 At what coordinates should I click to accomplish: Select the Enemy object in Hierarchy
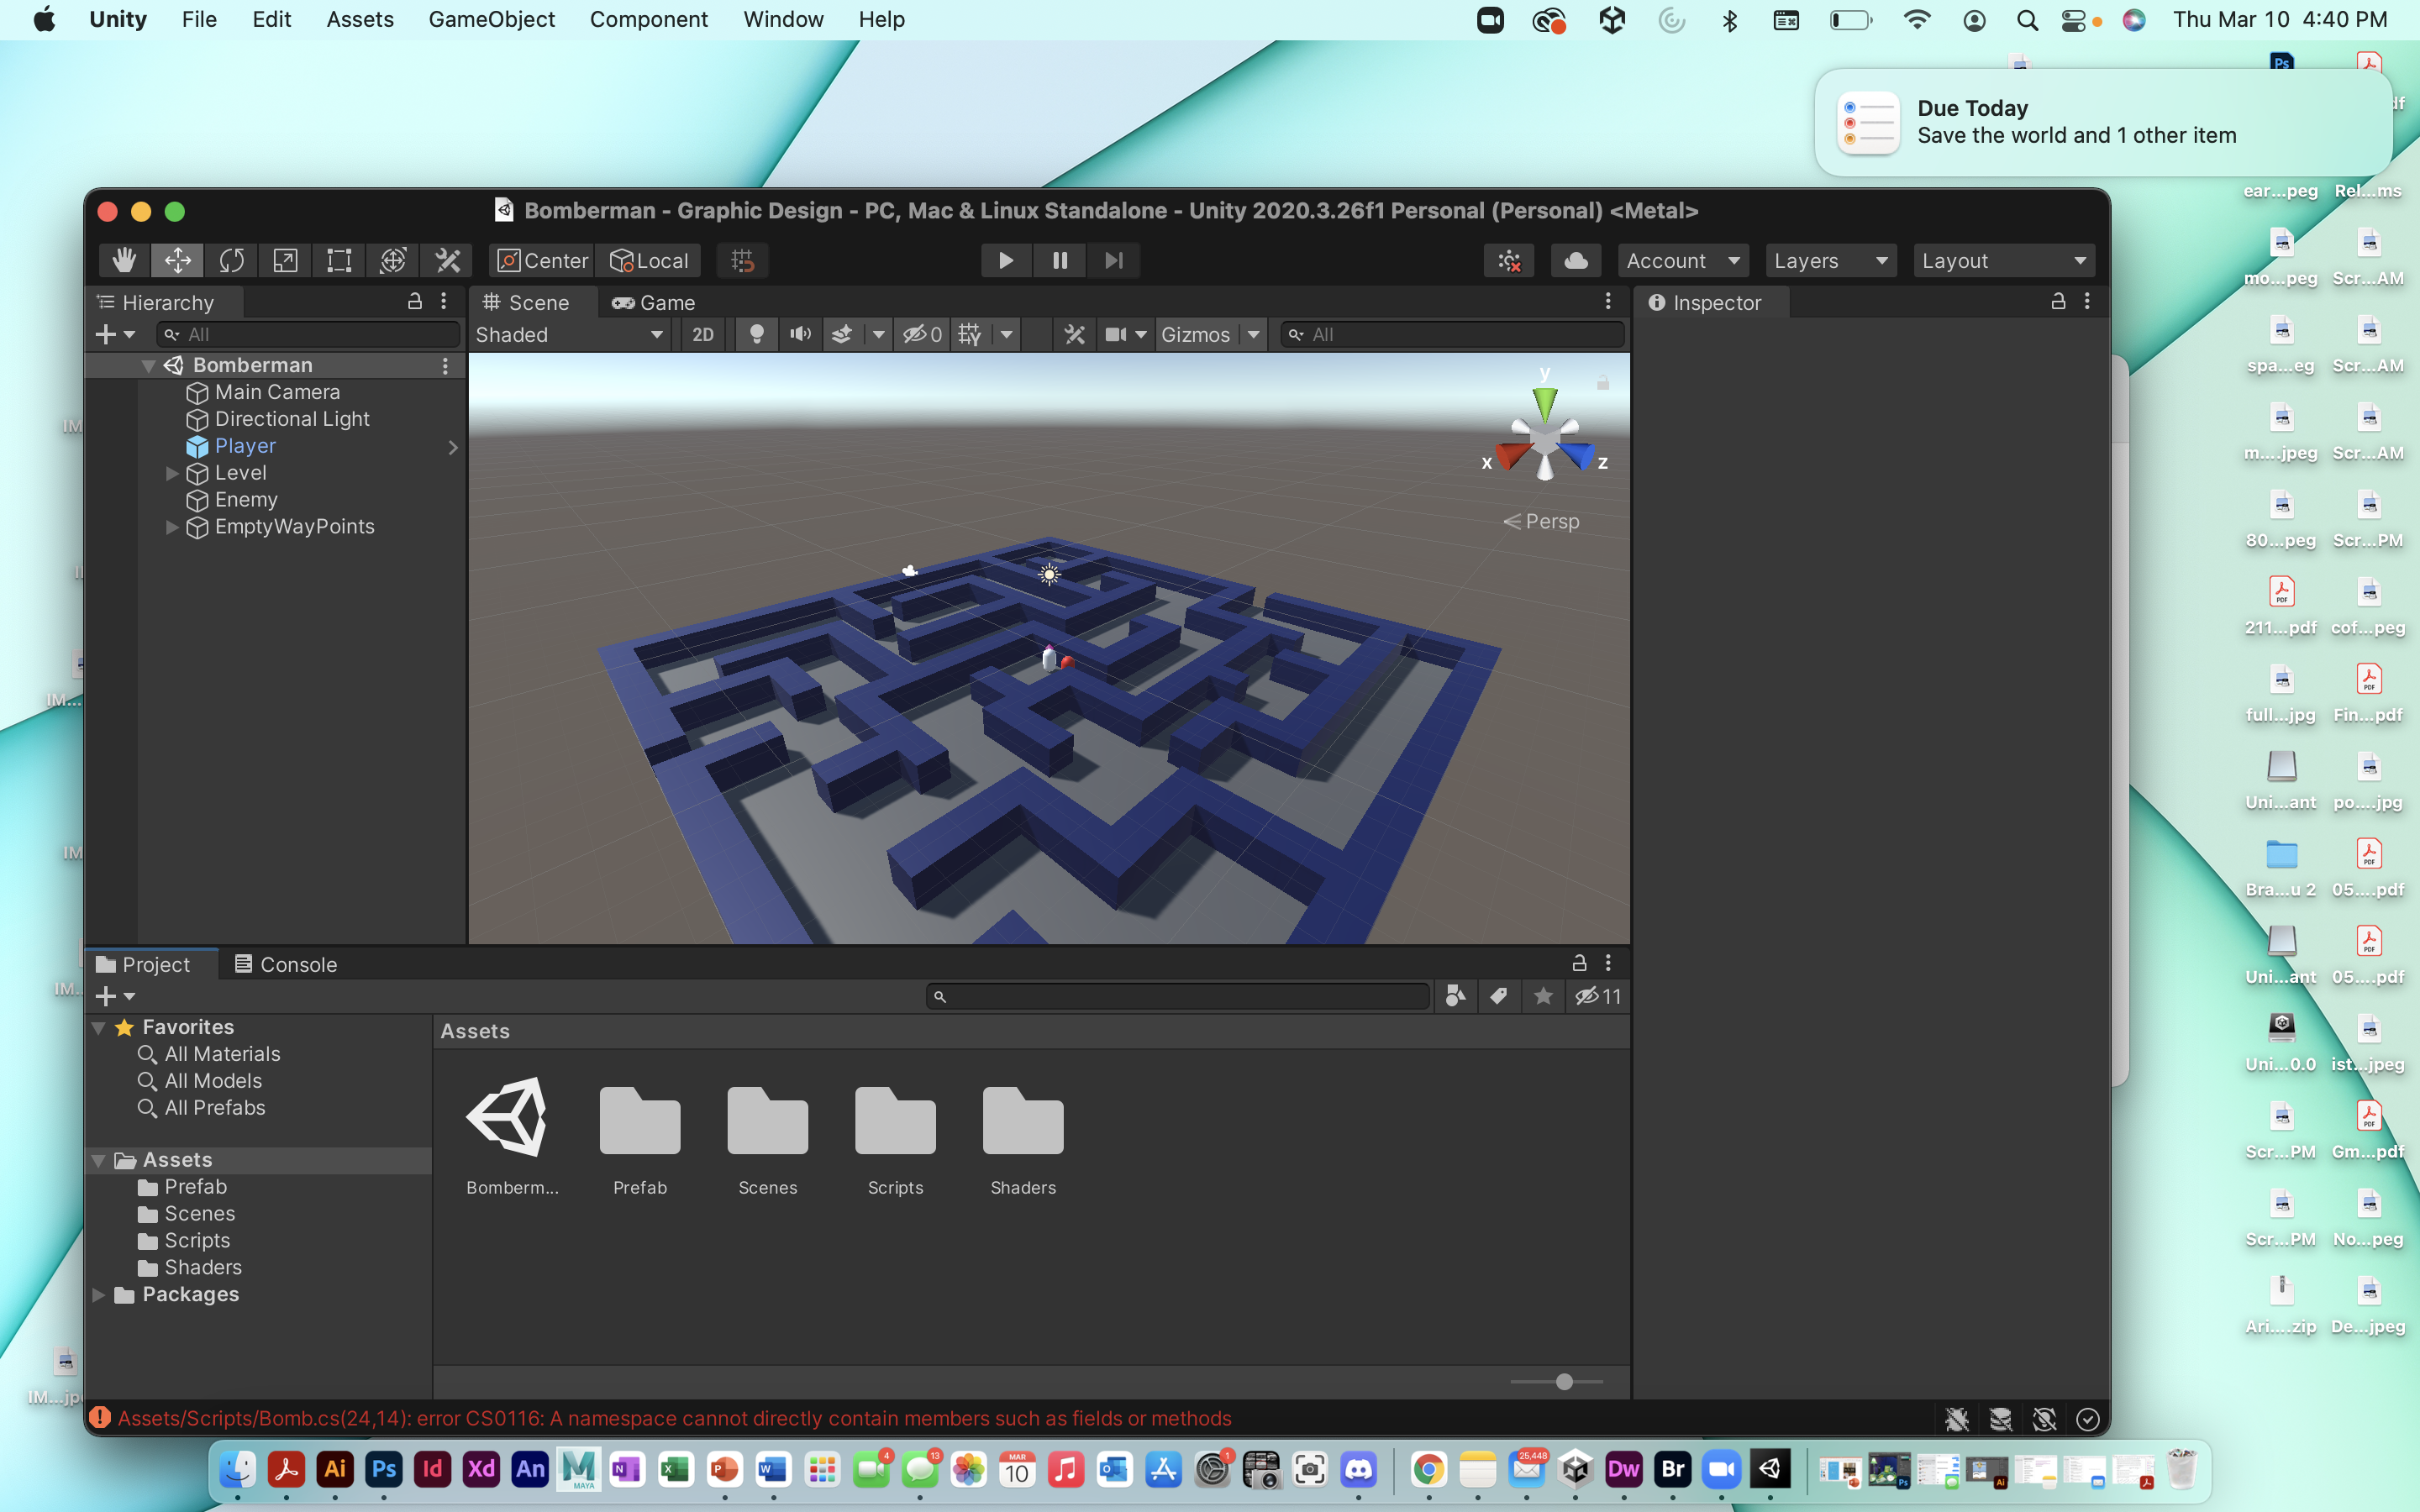tap(246, 500)
